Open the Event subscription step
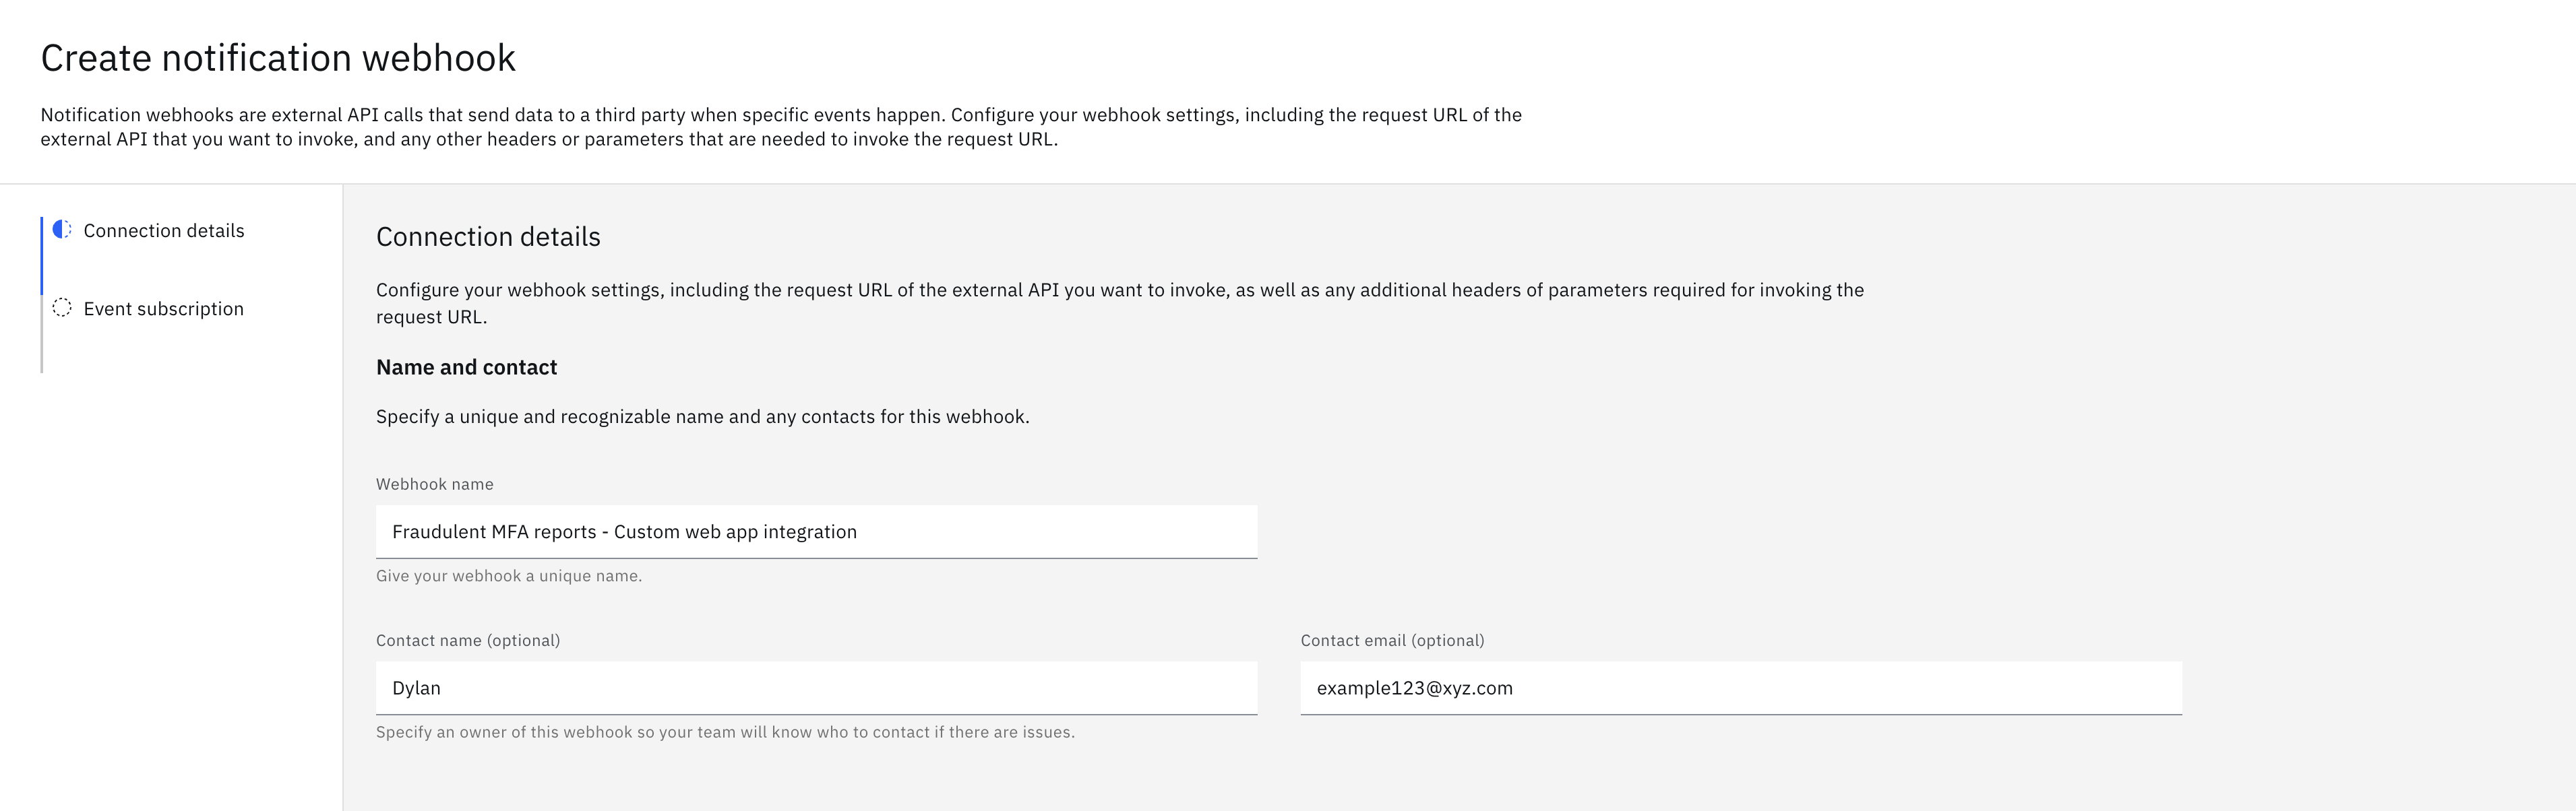Image resolution: width=2576 pixels, height=811 pixels. pos(164,308)
